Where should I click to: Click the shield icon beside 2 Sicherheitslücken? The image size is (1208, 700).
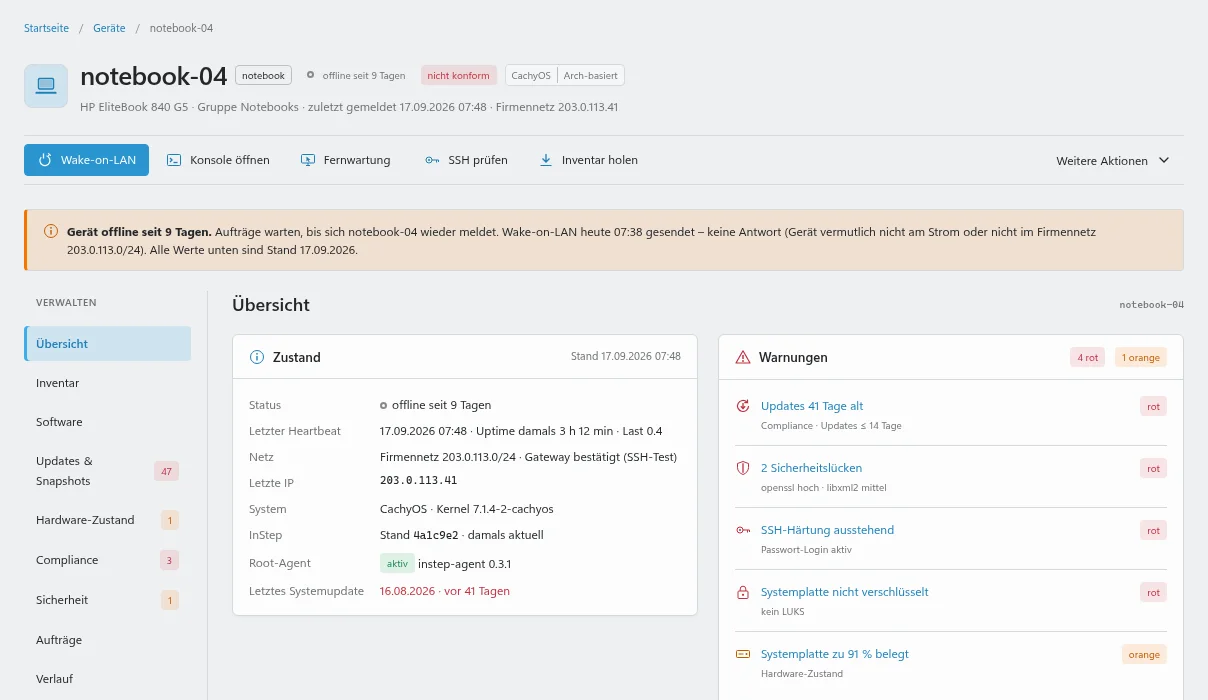[743, 468]
